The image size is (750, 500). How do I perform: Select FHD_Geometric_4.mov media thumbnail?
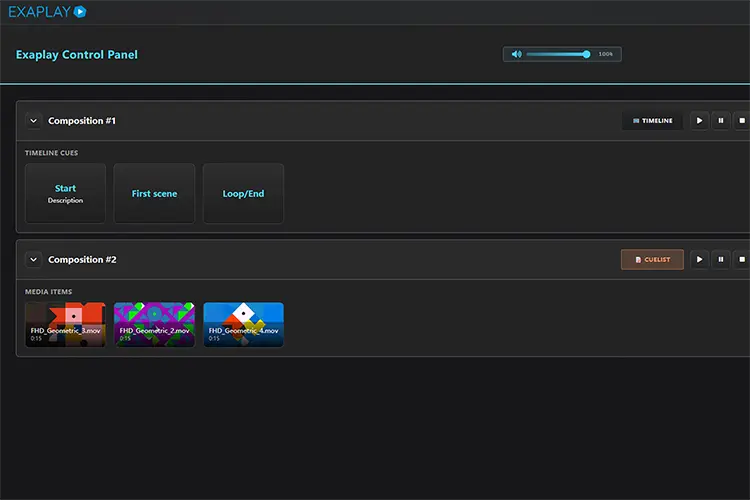pyautogui.click(x=243, y=324)
